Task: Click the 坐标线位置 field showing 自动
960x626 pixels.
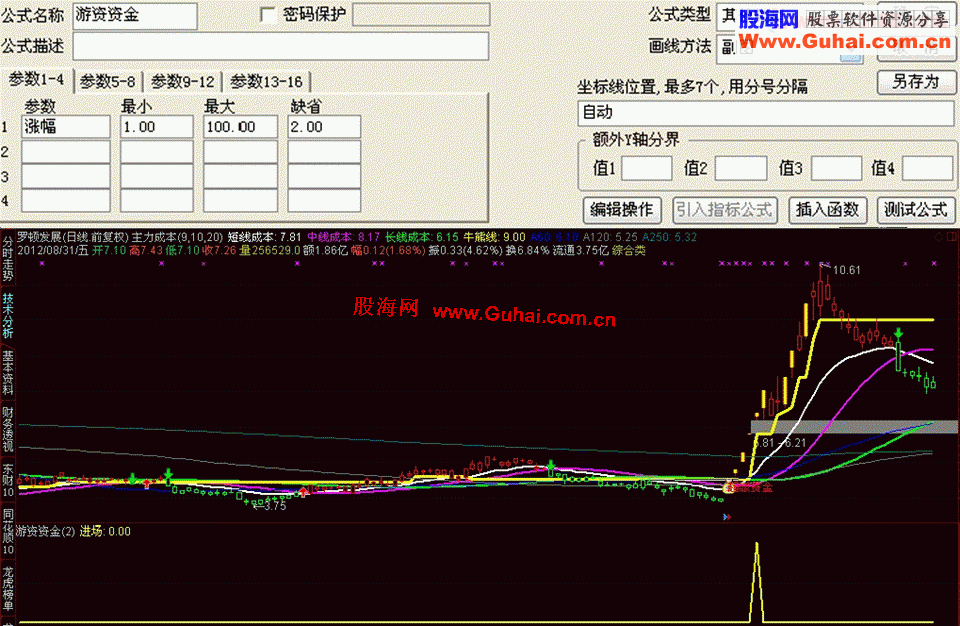Action: (765, 113)
